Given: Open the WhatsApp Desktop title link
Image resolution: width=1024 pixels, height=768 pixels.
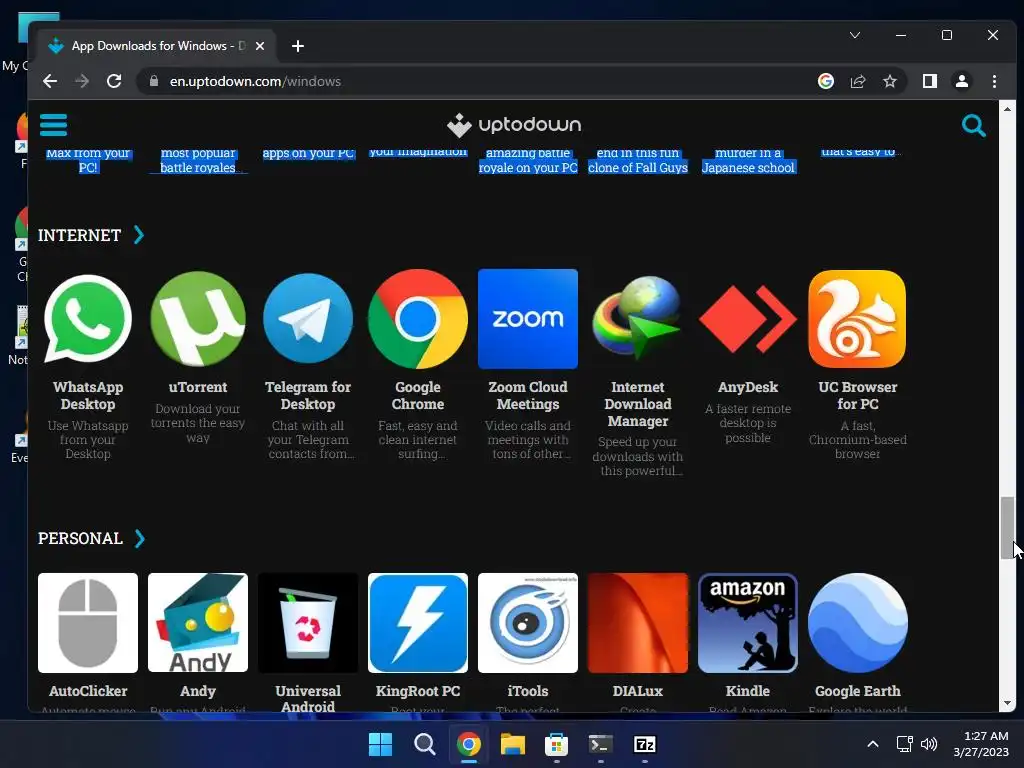Looking at the screenshot, I should coord(88,396).
